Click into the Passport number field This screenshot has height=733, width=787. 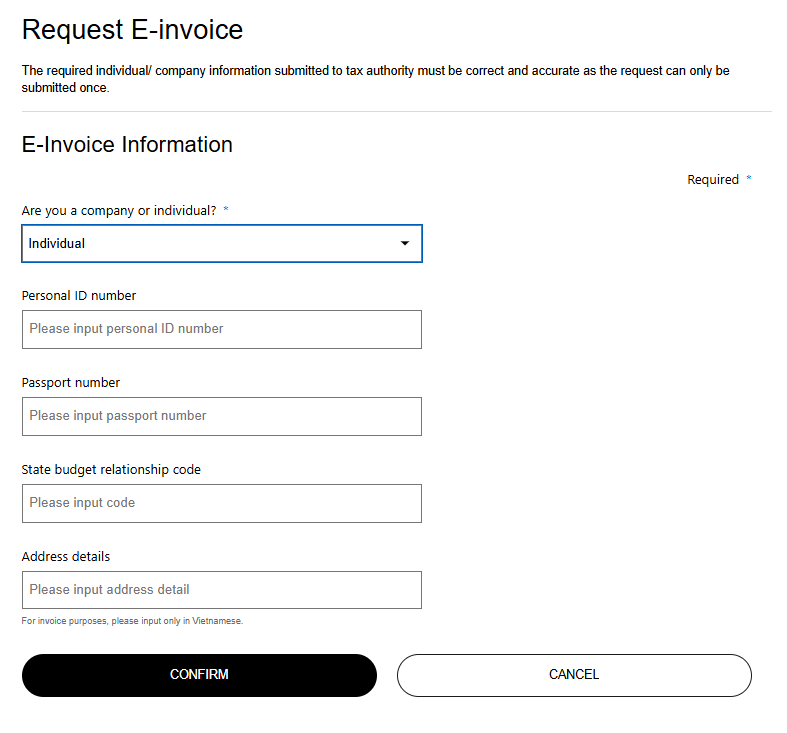(x=221, y=416)
